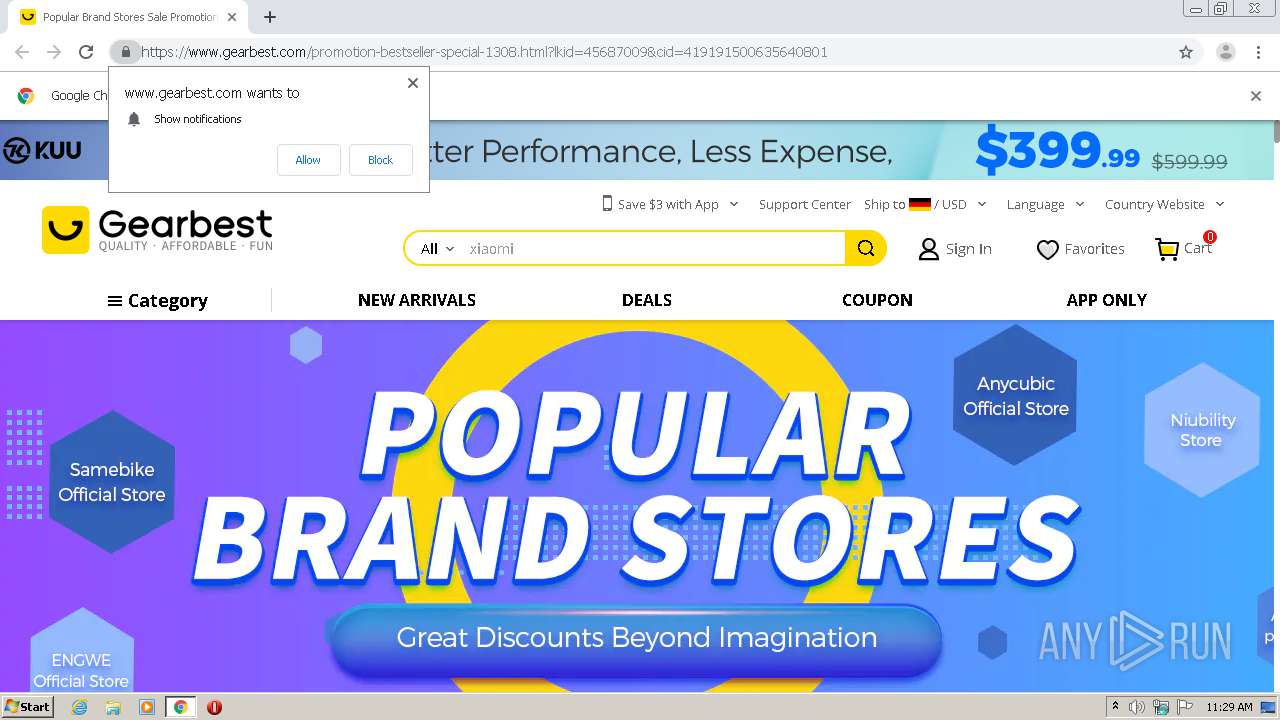Allow notifications from gearbest.com
Screen dimensions: 1280x720
coord(308,160)
